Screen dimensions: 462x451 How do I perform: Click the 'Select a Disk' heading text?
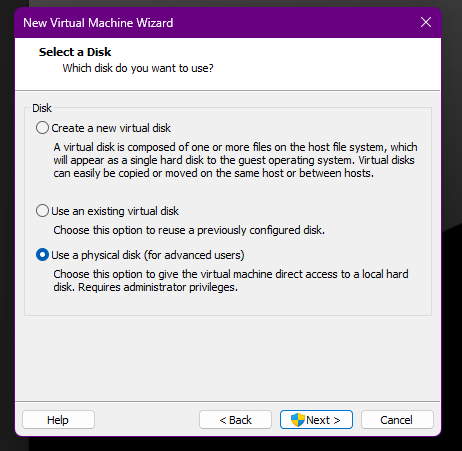tap(75, 52)
